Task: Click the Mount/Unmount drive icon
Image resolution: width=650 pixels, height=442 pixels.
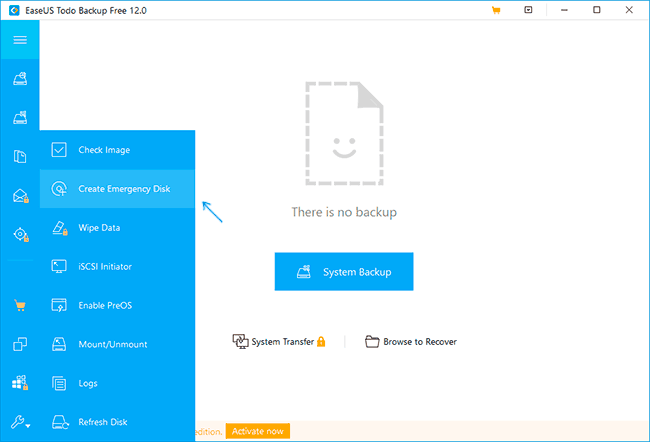Action: (x=59, y=344)
